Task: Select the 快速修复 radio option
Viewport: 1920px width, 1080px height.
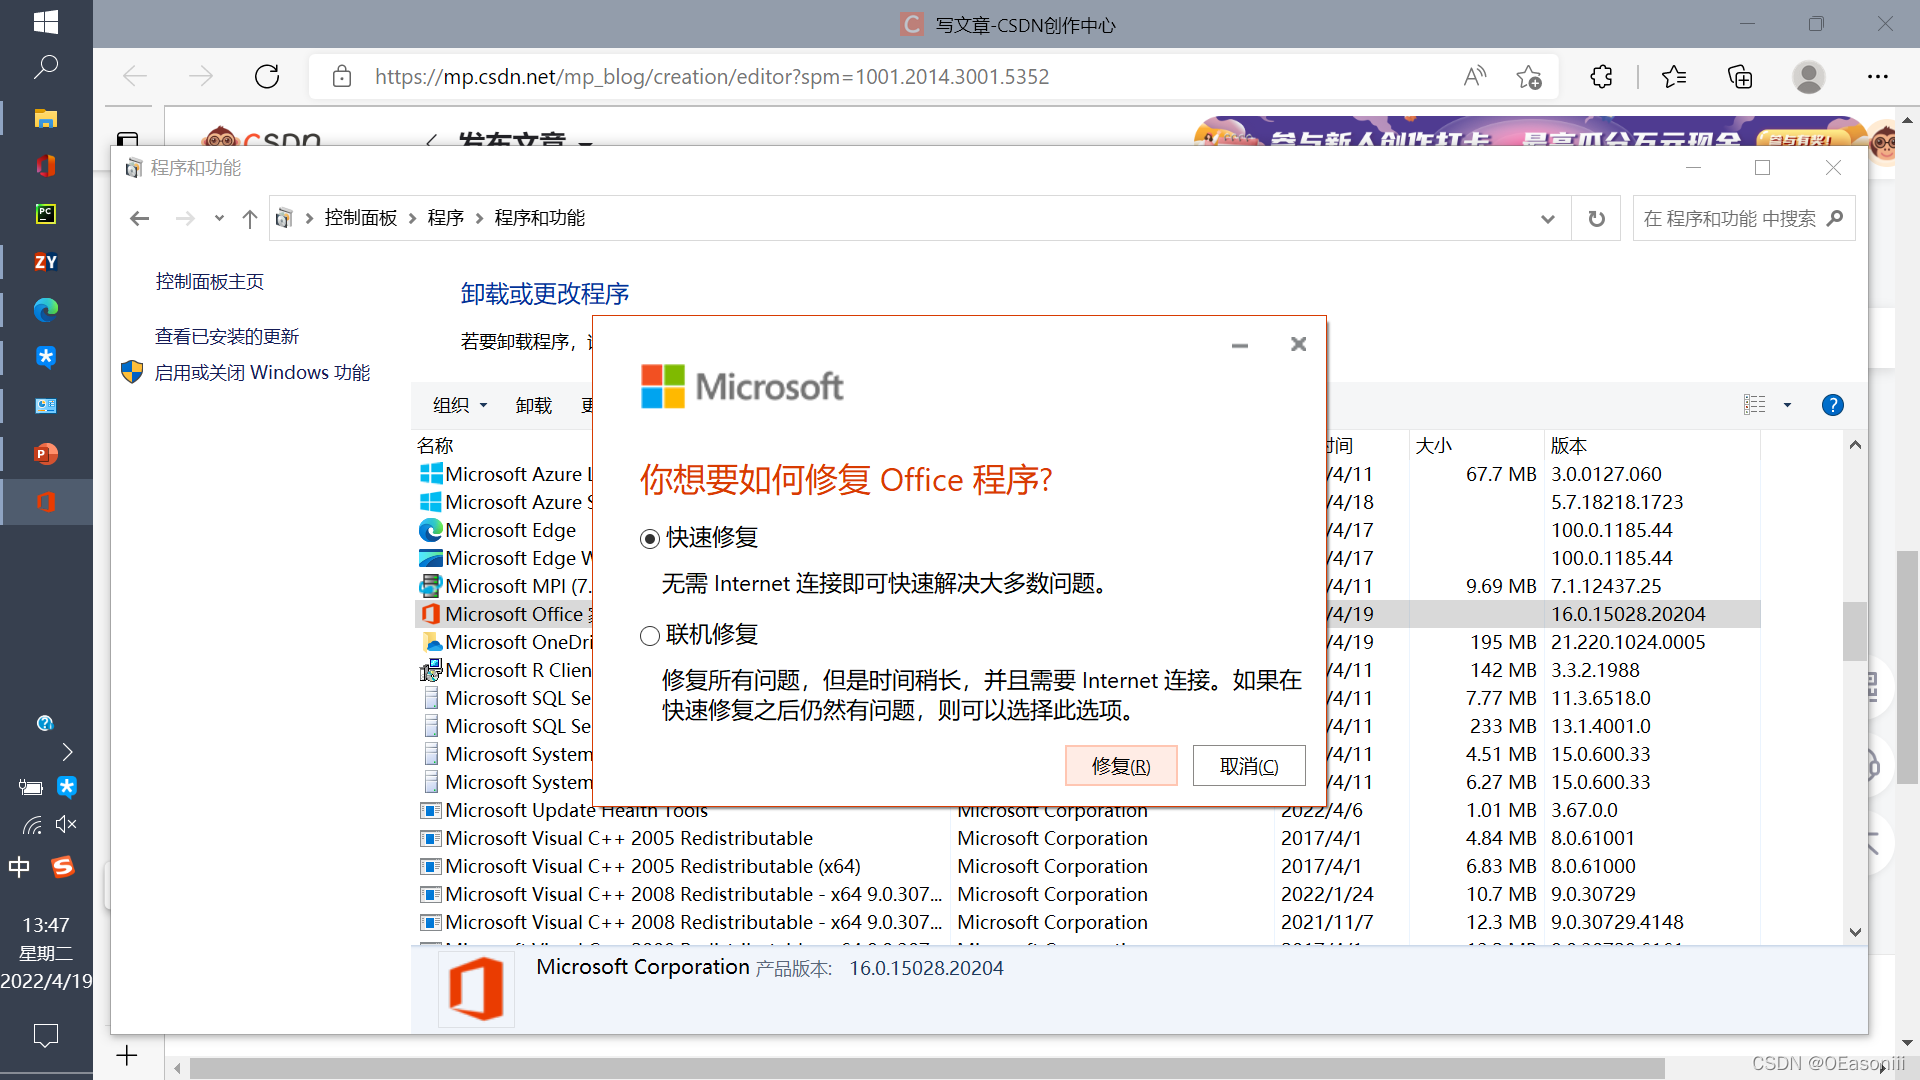Action: click(x=650, y=539)
